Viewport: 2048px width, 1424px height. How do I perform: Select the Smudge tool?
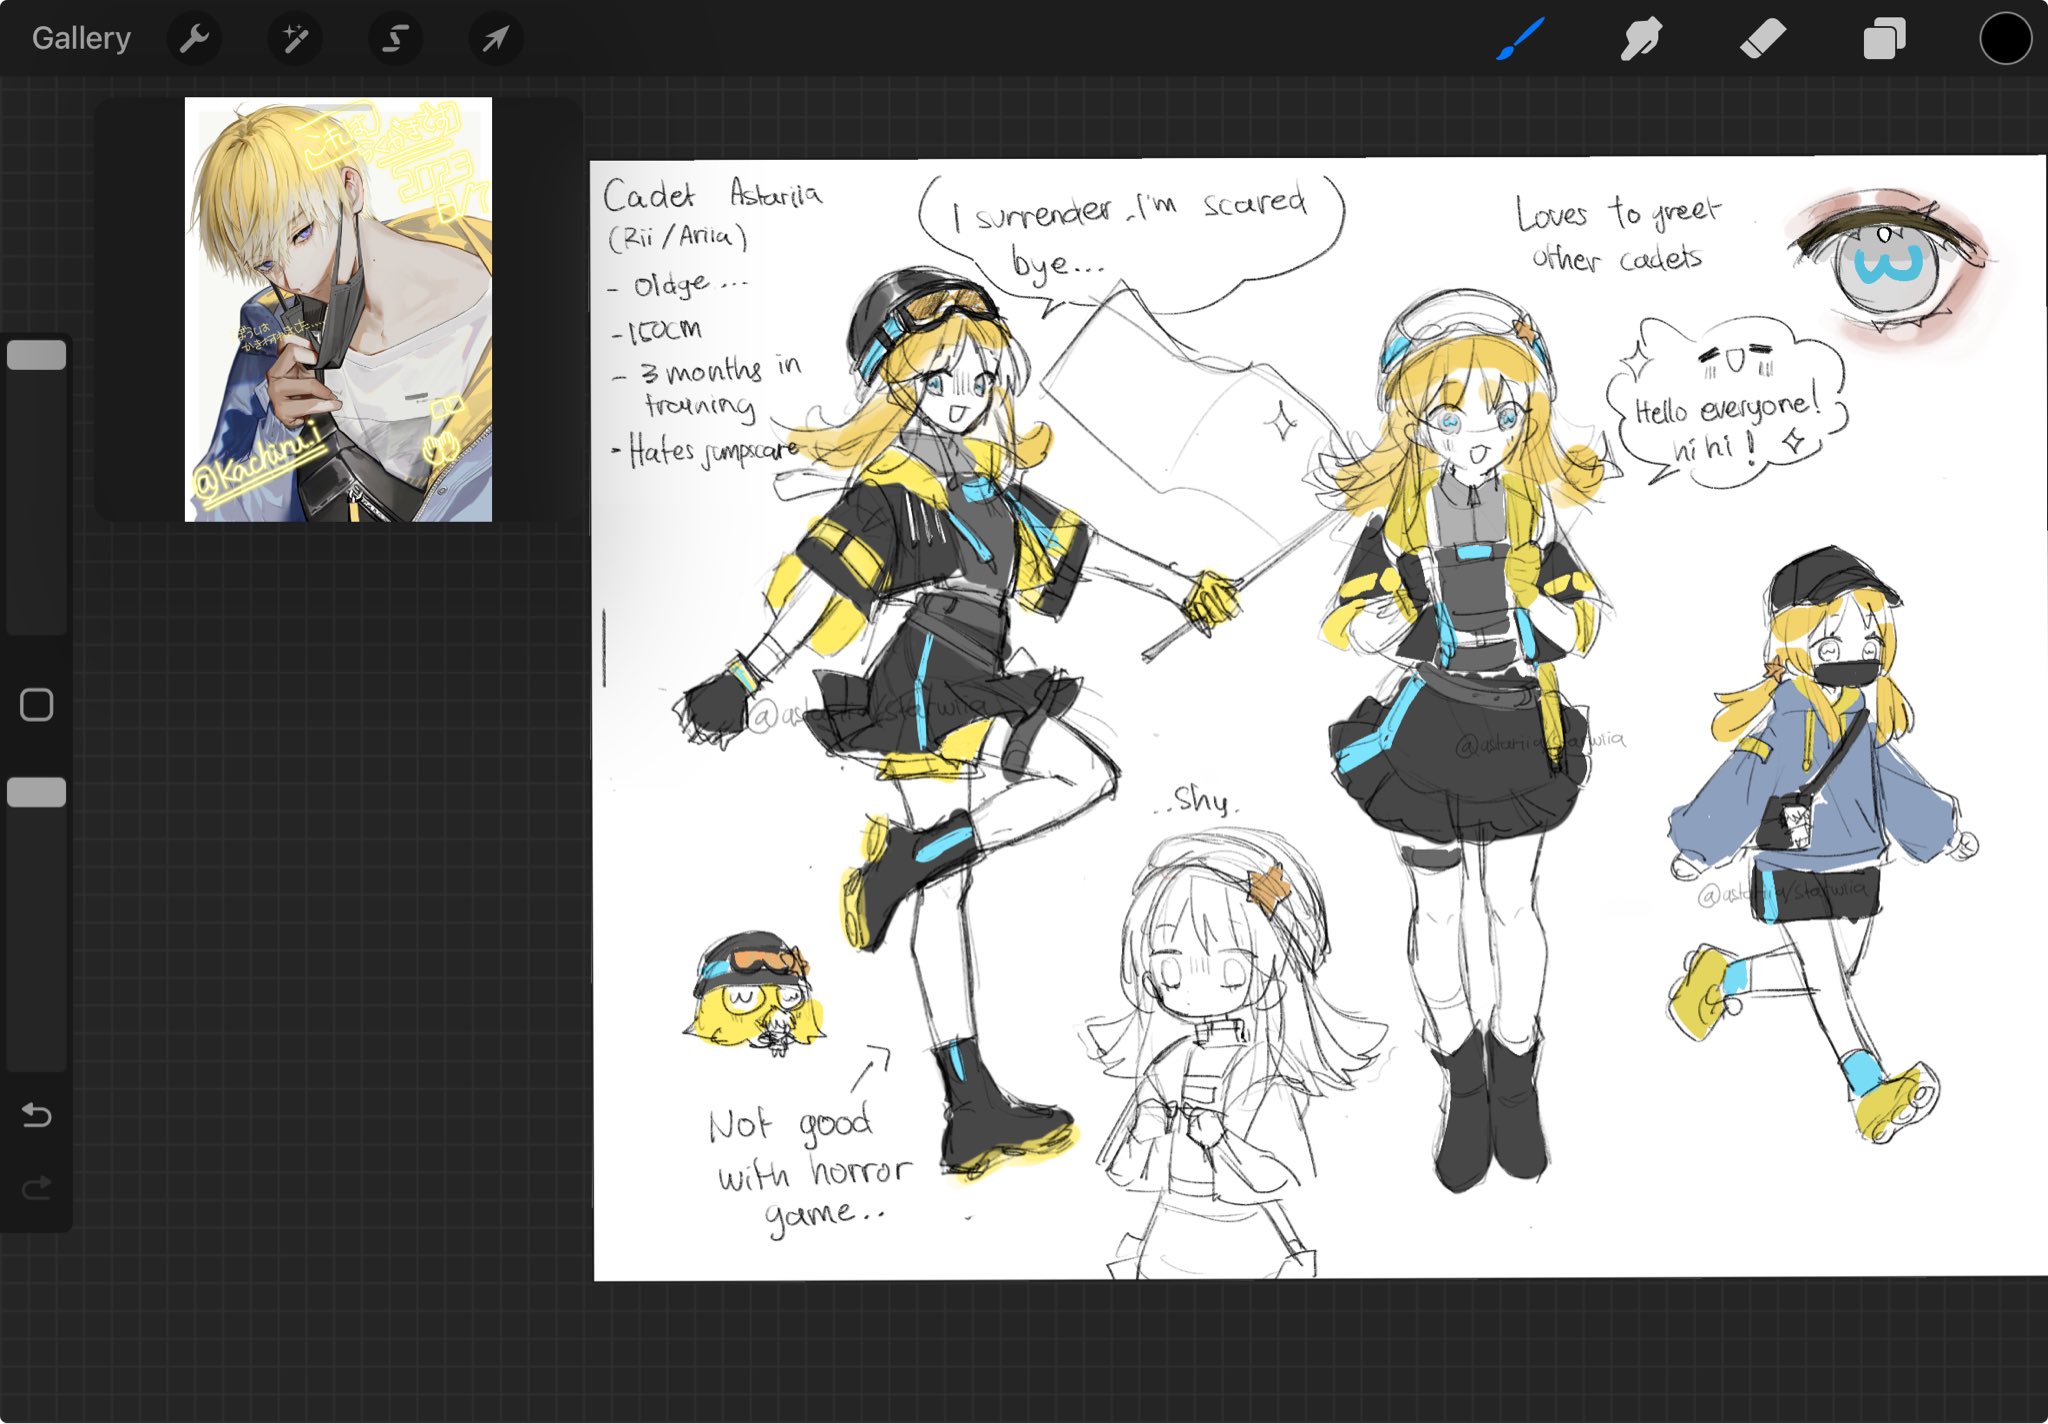pyautogui.click(x=1641, y=39)
